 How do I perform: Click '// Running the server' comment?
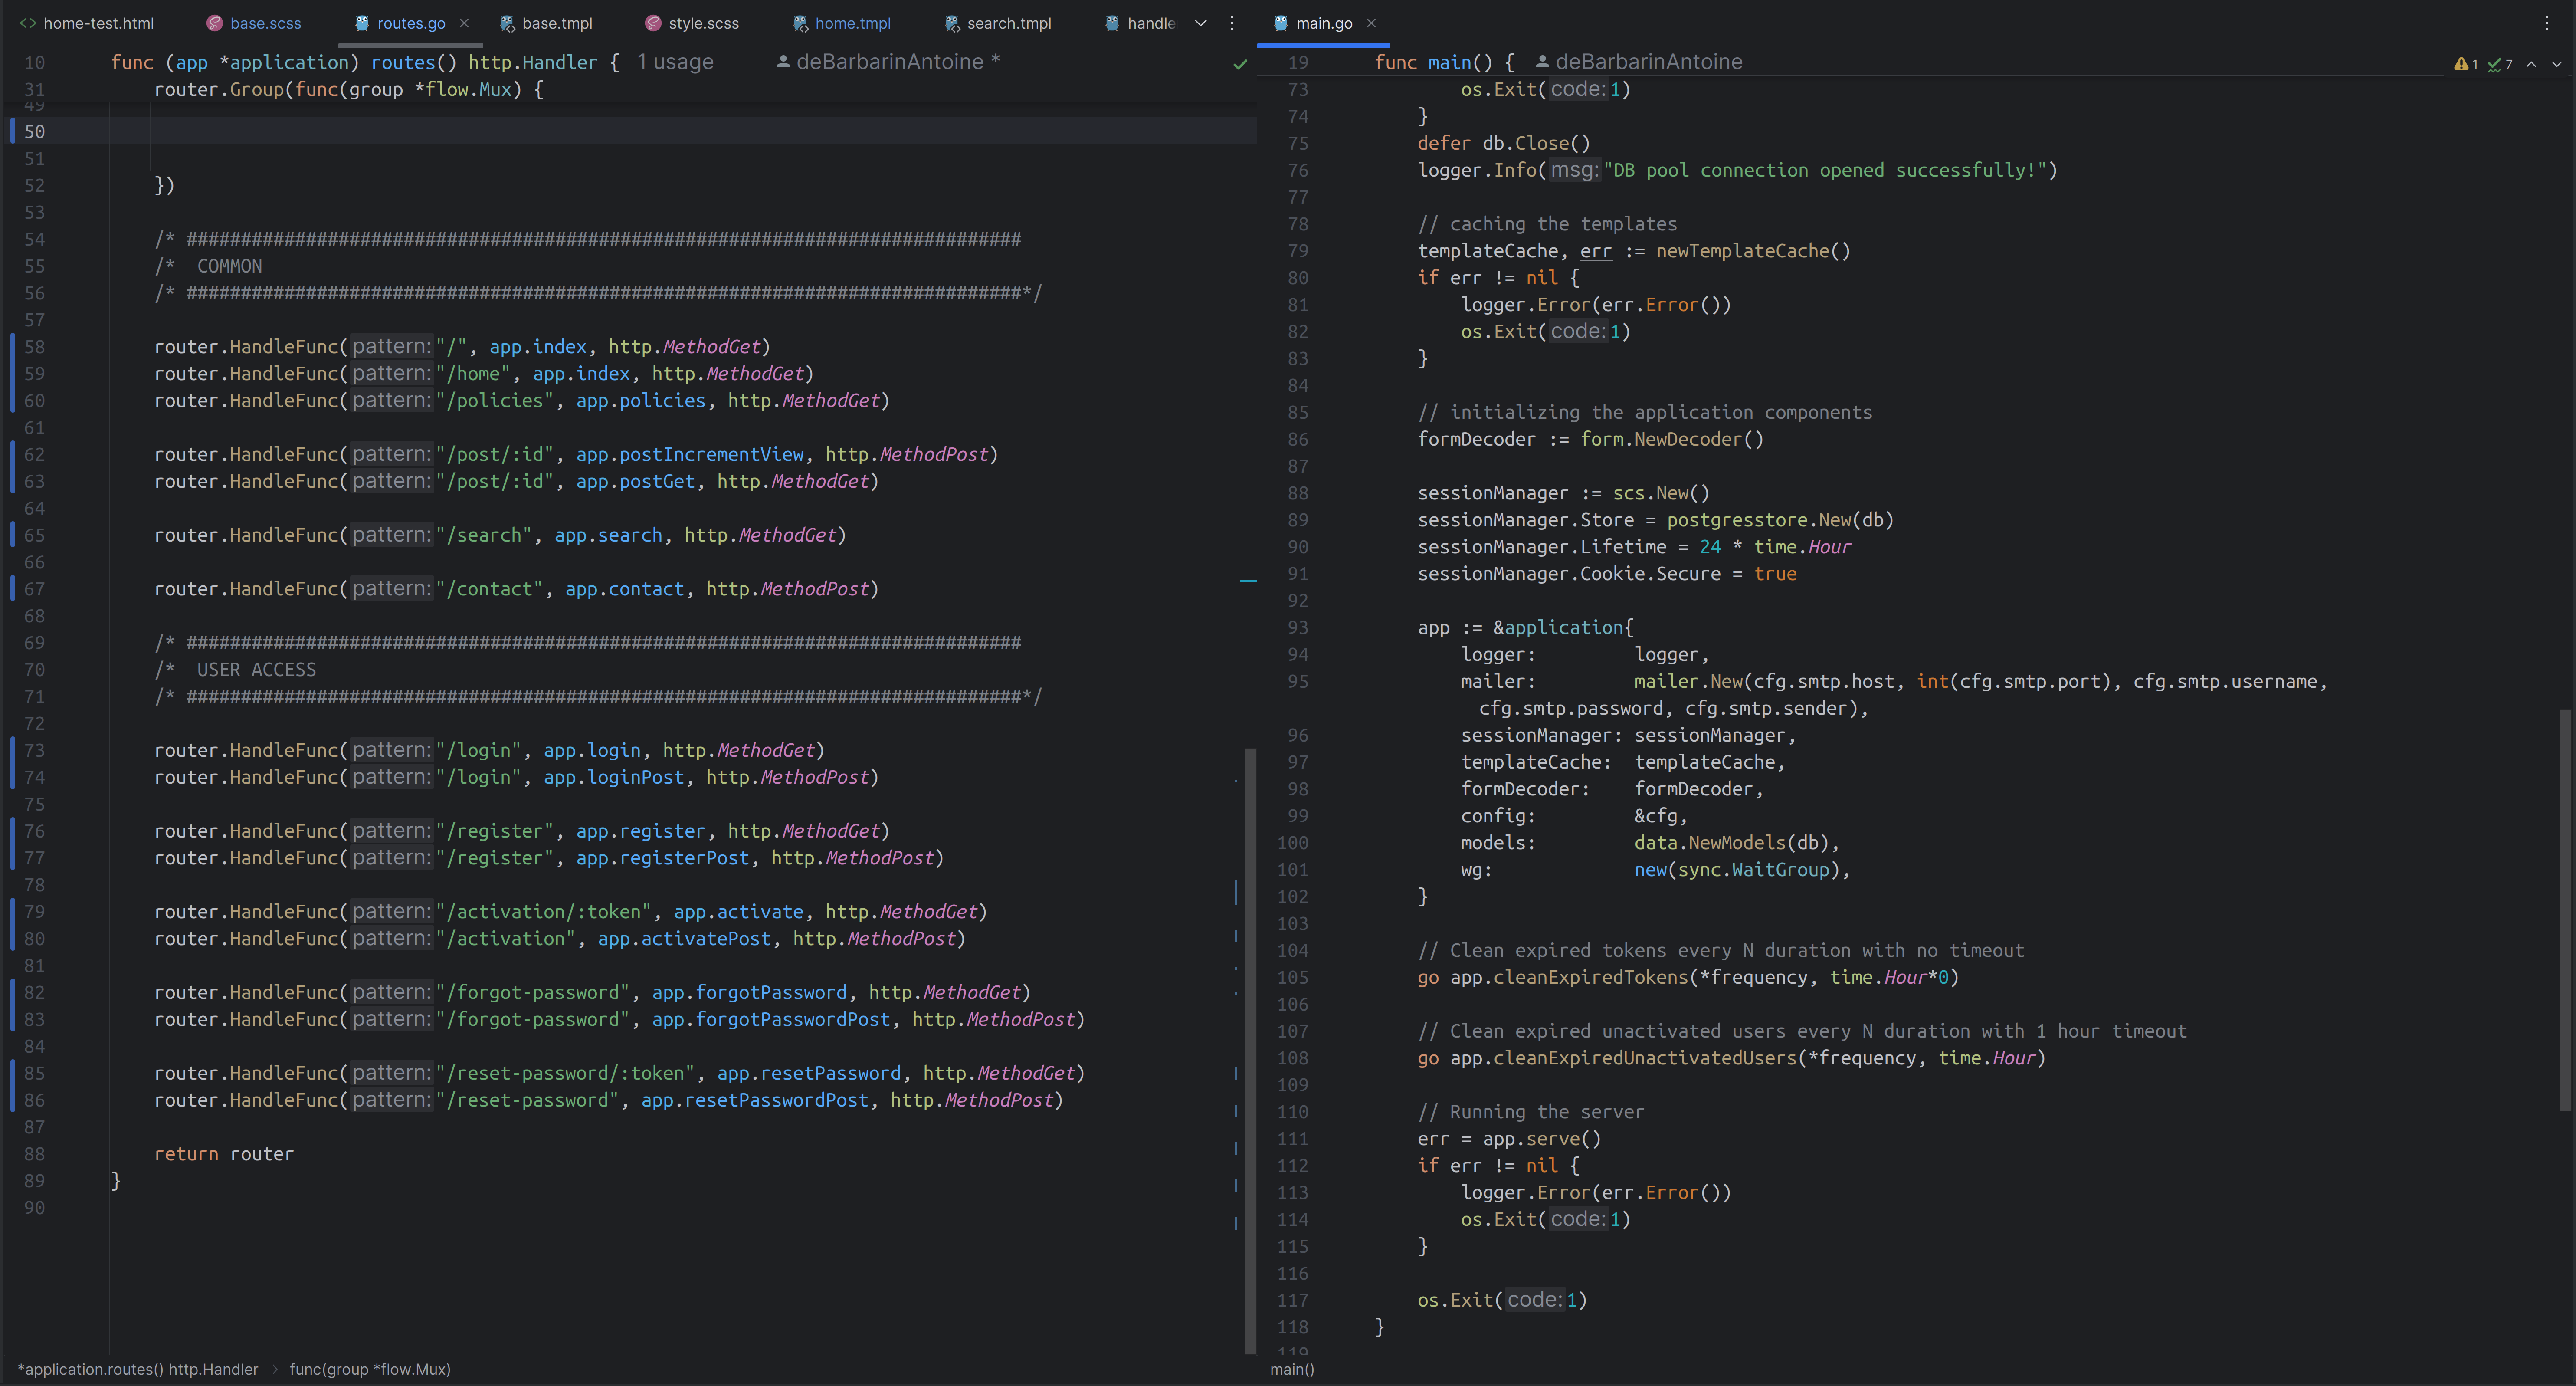1530,1112
